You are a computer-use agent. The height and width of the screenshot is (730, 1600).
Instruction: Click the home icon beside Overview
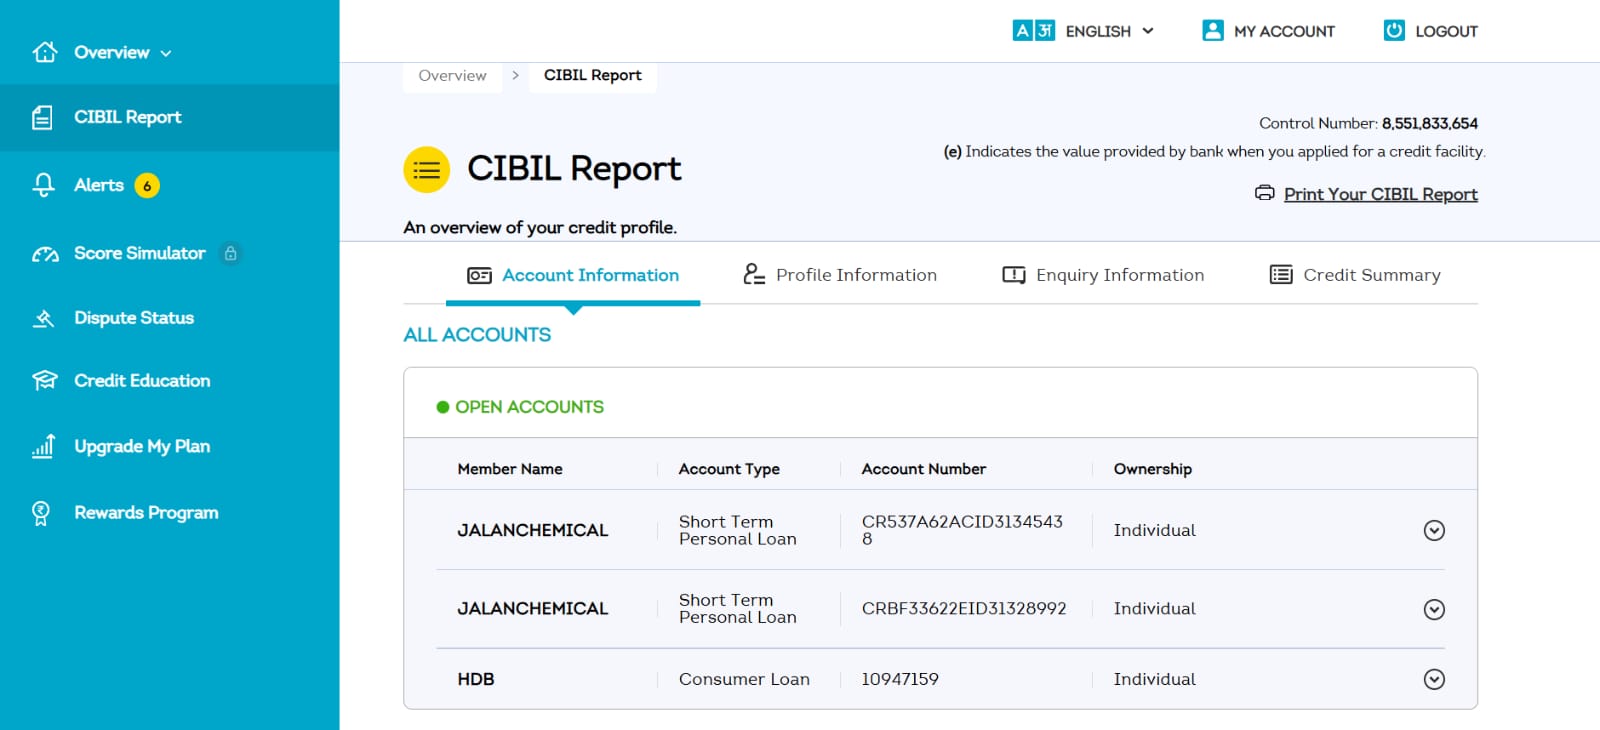click(45, 52)
